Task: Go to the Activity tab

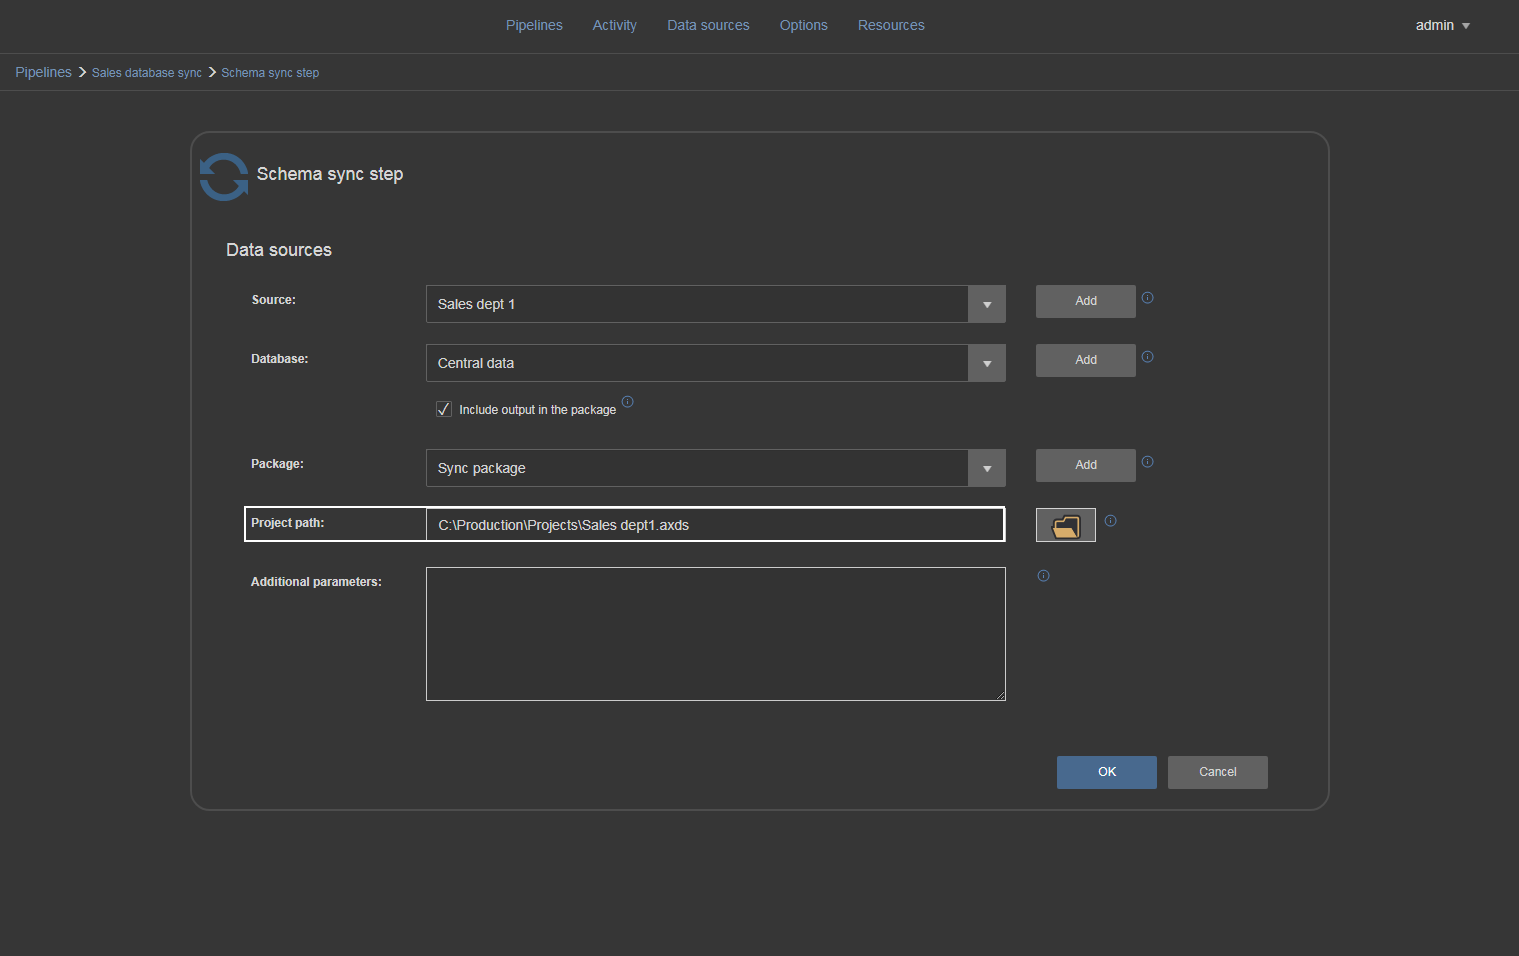Action: 614,25
